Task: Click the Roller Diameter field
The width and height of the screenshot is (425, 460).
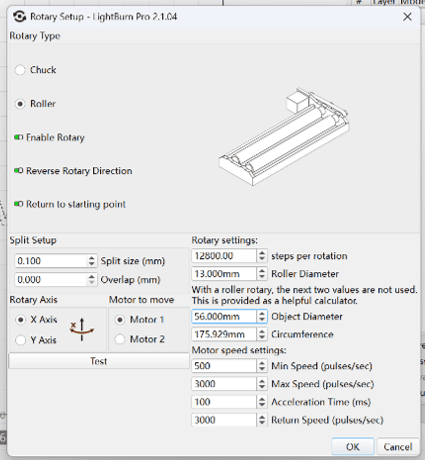Action: pyautogui.click(x=224, y=274)
